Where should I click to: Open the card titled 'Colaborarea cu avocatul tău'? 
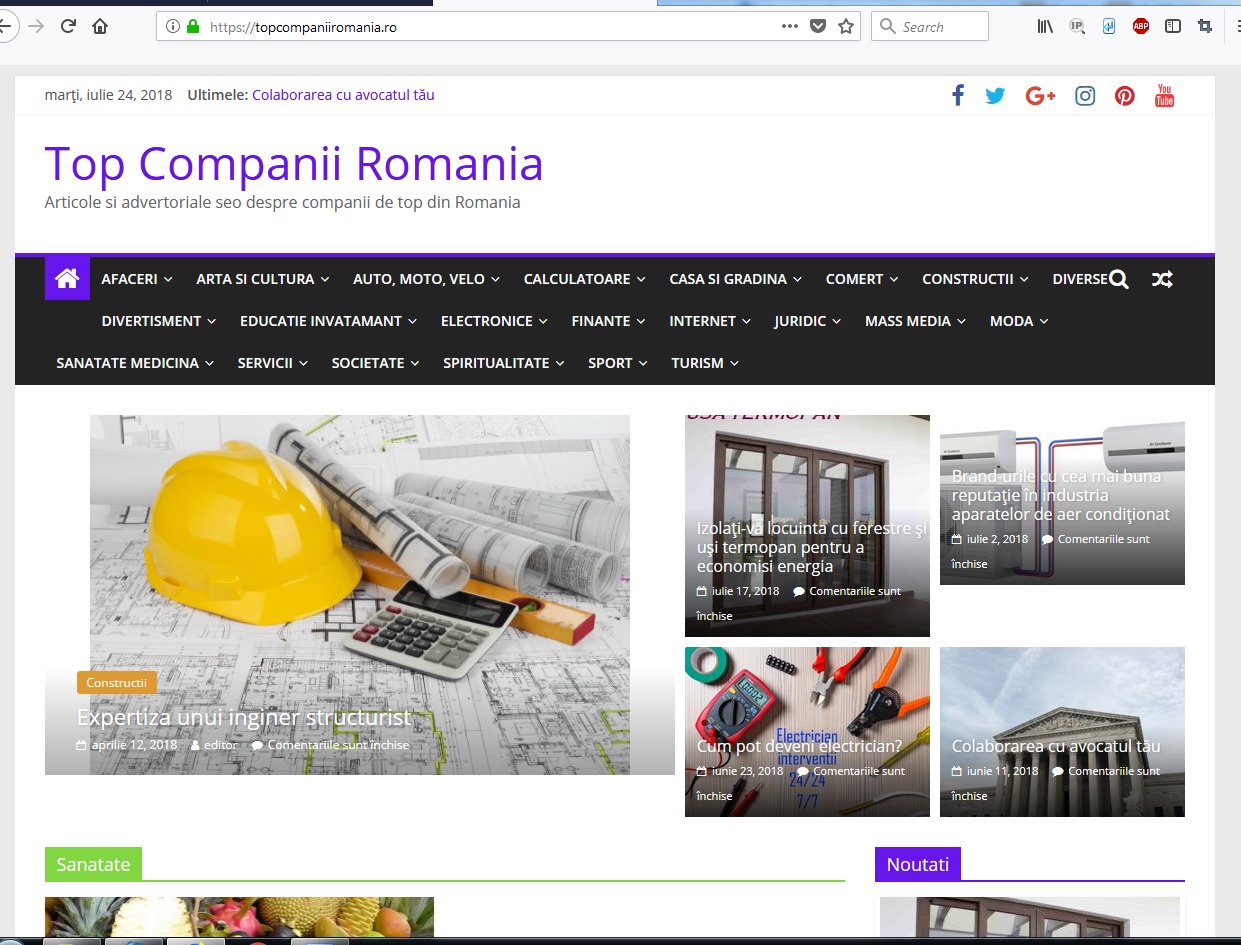tap(1056, 746)
